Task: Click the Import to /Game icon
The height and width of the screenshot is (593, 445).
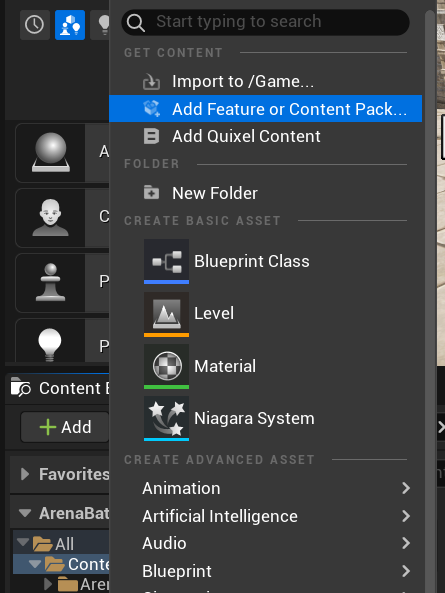Action: click(151, 82)
